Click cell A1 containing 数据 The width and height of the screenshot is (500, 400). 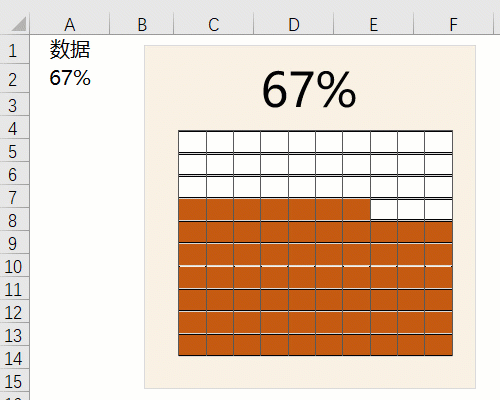pos(70,50)
